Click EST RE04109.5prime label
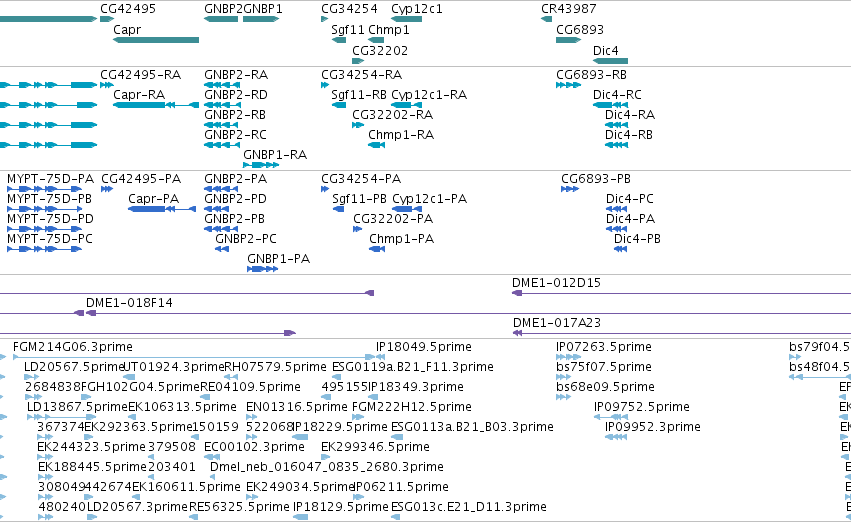This screenshot has height=522, width=851. [x=250, y=387]
